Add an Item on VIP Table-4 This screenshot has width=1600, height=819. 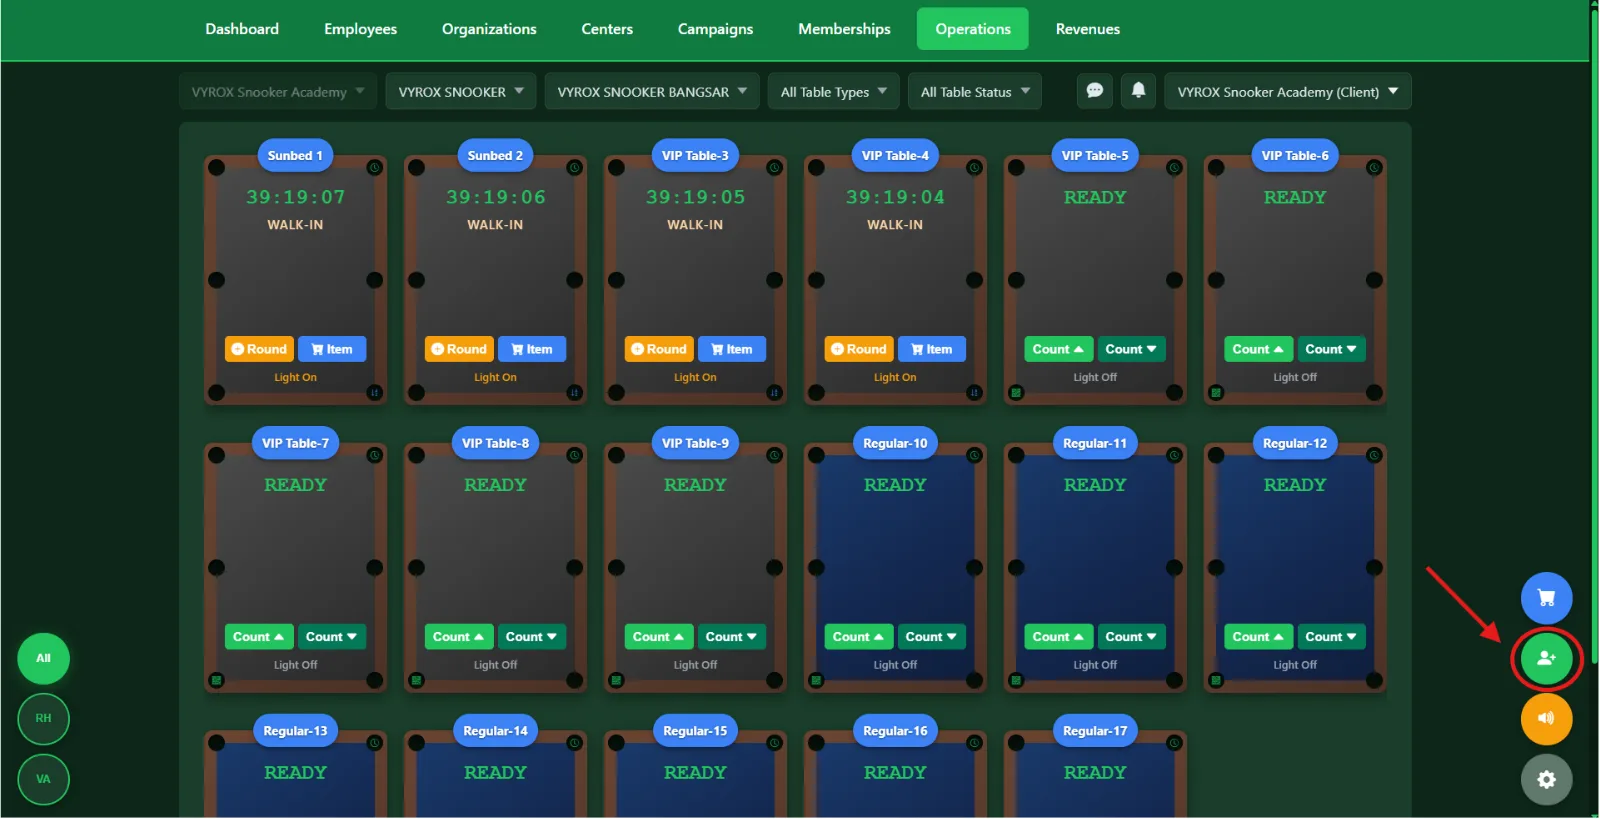point(932,349)
